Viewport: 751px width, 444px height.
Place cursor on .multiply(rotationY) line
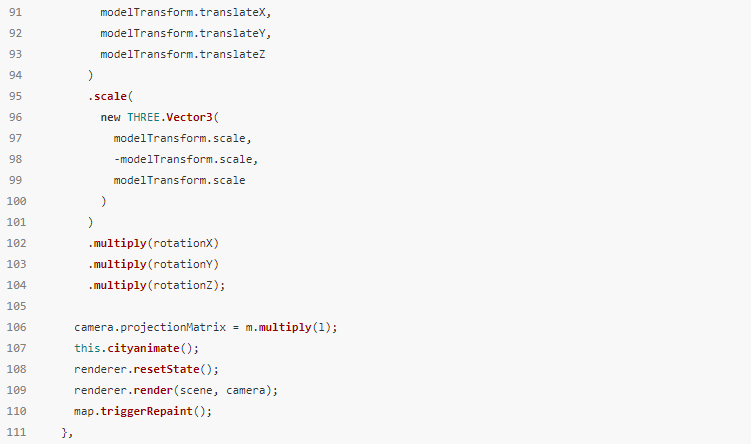(153, 264)
